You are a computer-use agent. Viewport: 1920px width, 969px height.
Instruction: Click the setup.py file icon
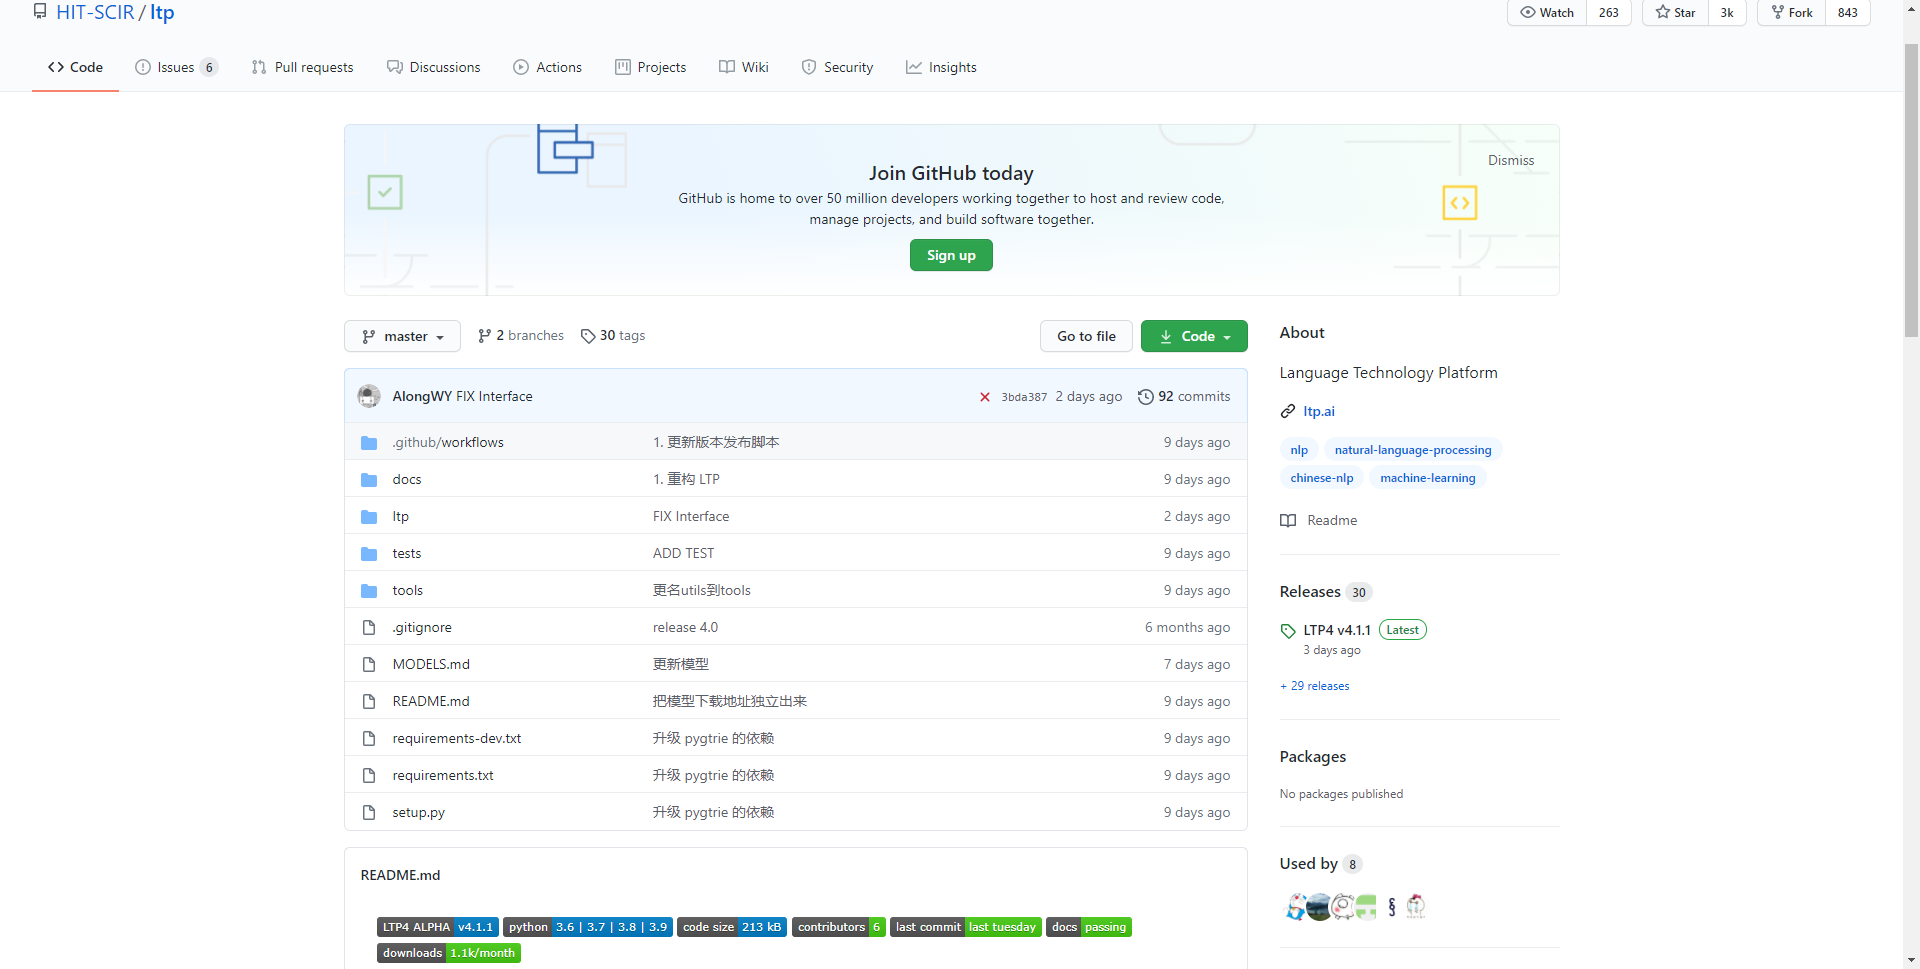[369, 813]
